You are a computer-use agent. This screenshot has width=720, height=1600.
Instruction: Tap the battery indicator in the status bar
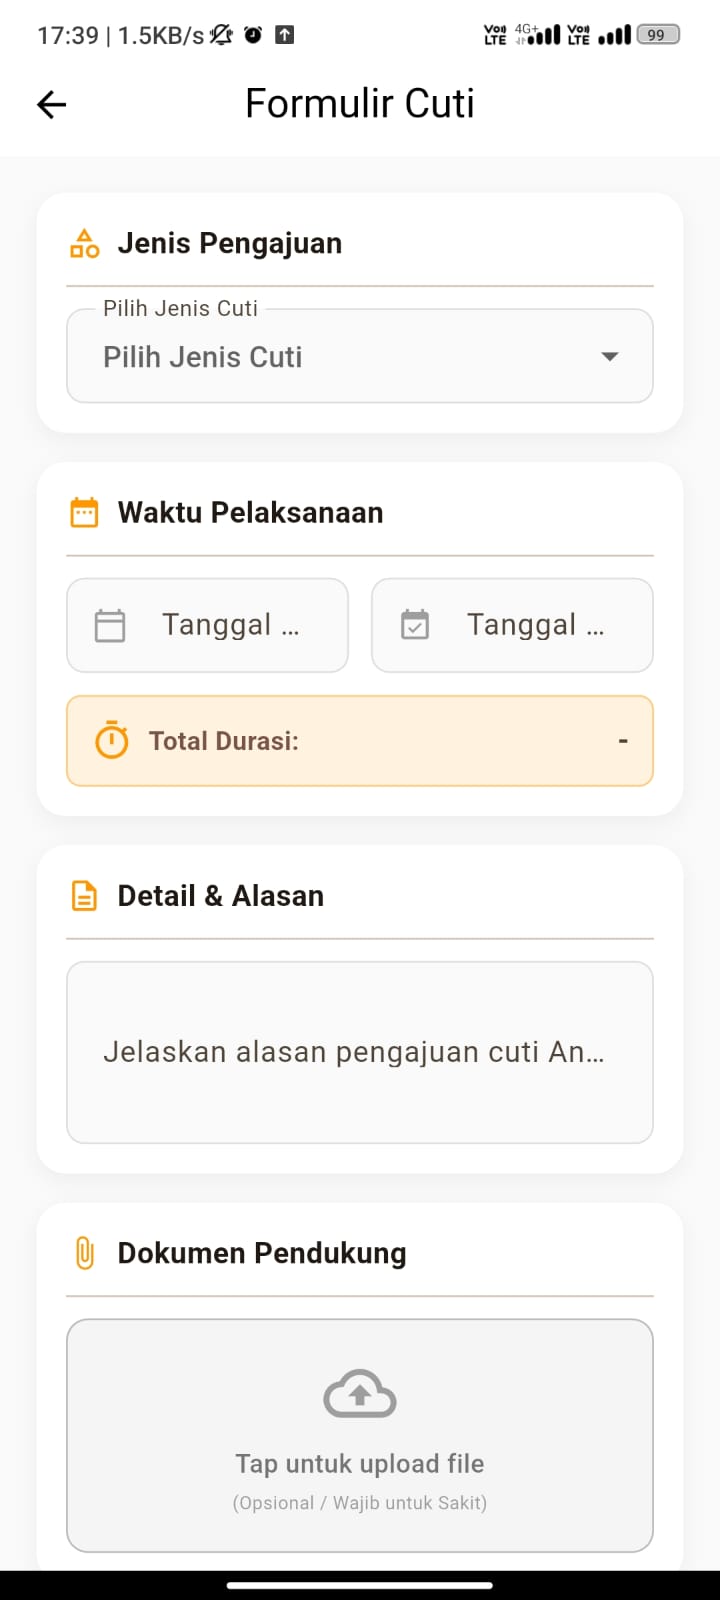pos(657,33)
